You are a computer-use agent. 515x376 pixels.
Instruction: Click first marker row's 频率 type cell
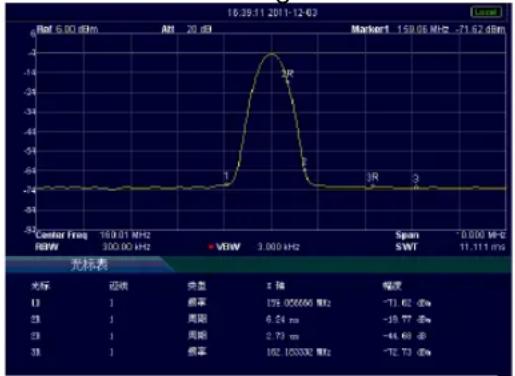coord(197,303)
